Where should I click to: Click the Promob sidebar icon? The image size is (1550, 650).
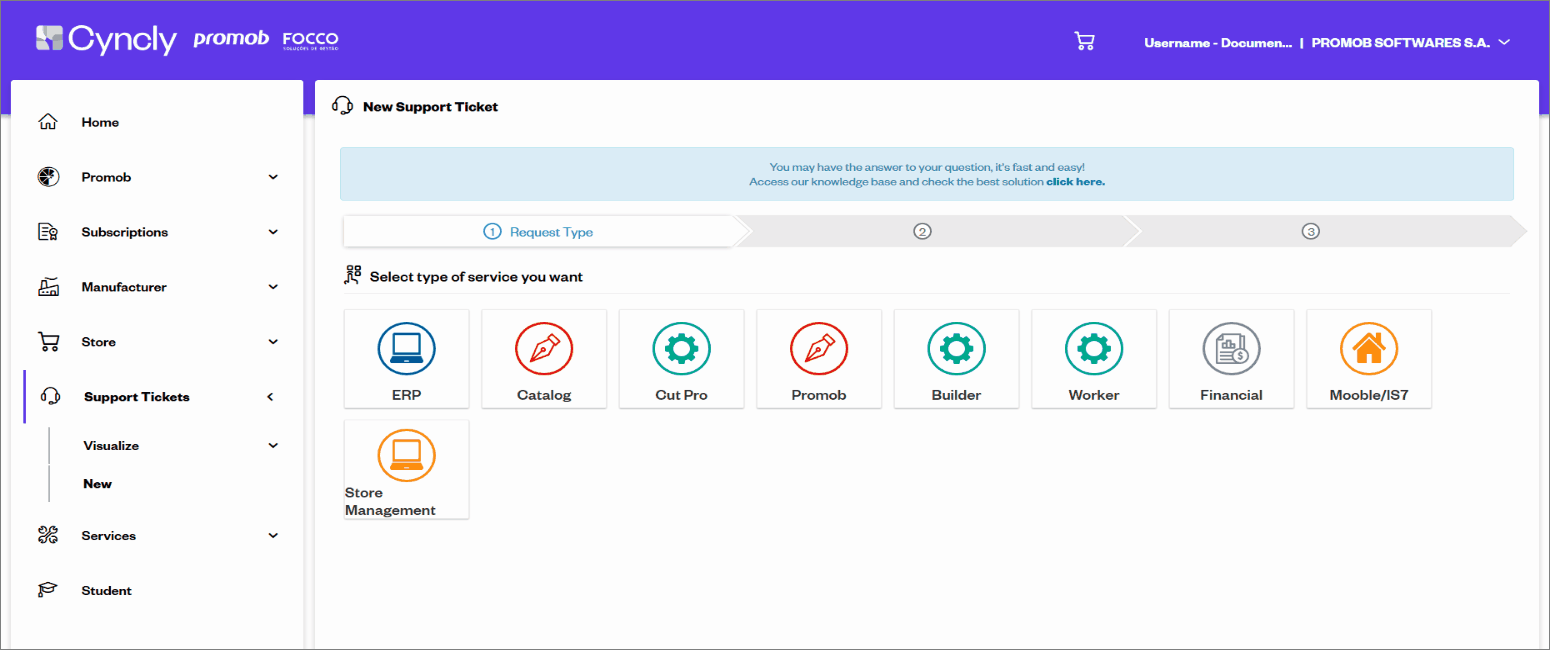point(48,177)
